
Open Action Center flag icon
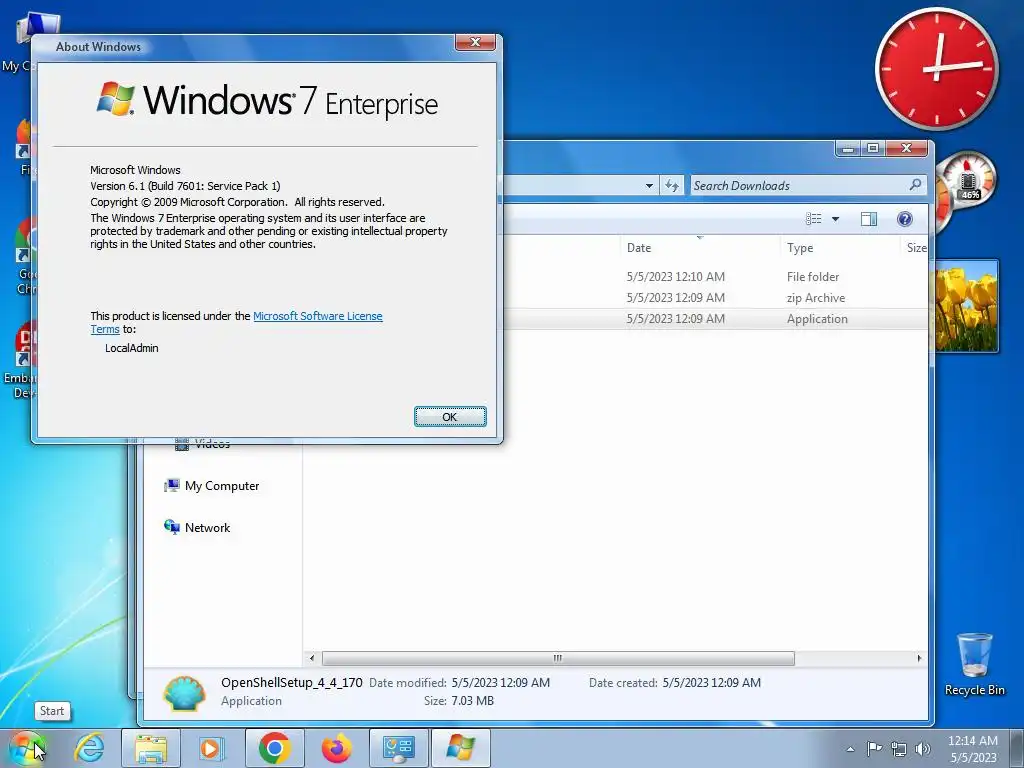[x=874, y=748]
